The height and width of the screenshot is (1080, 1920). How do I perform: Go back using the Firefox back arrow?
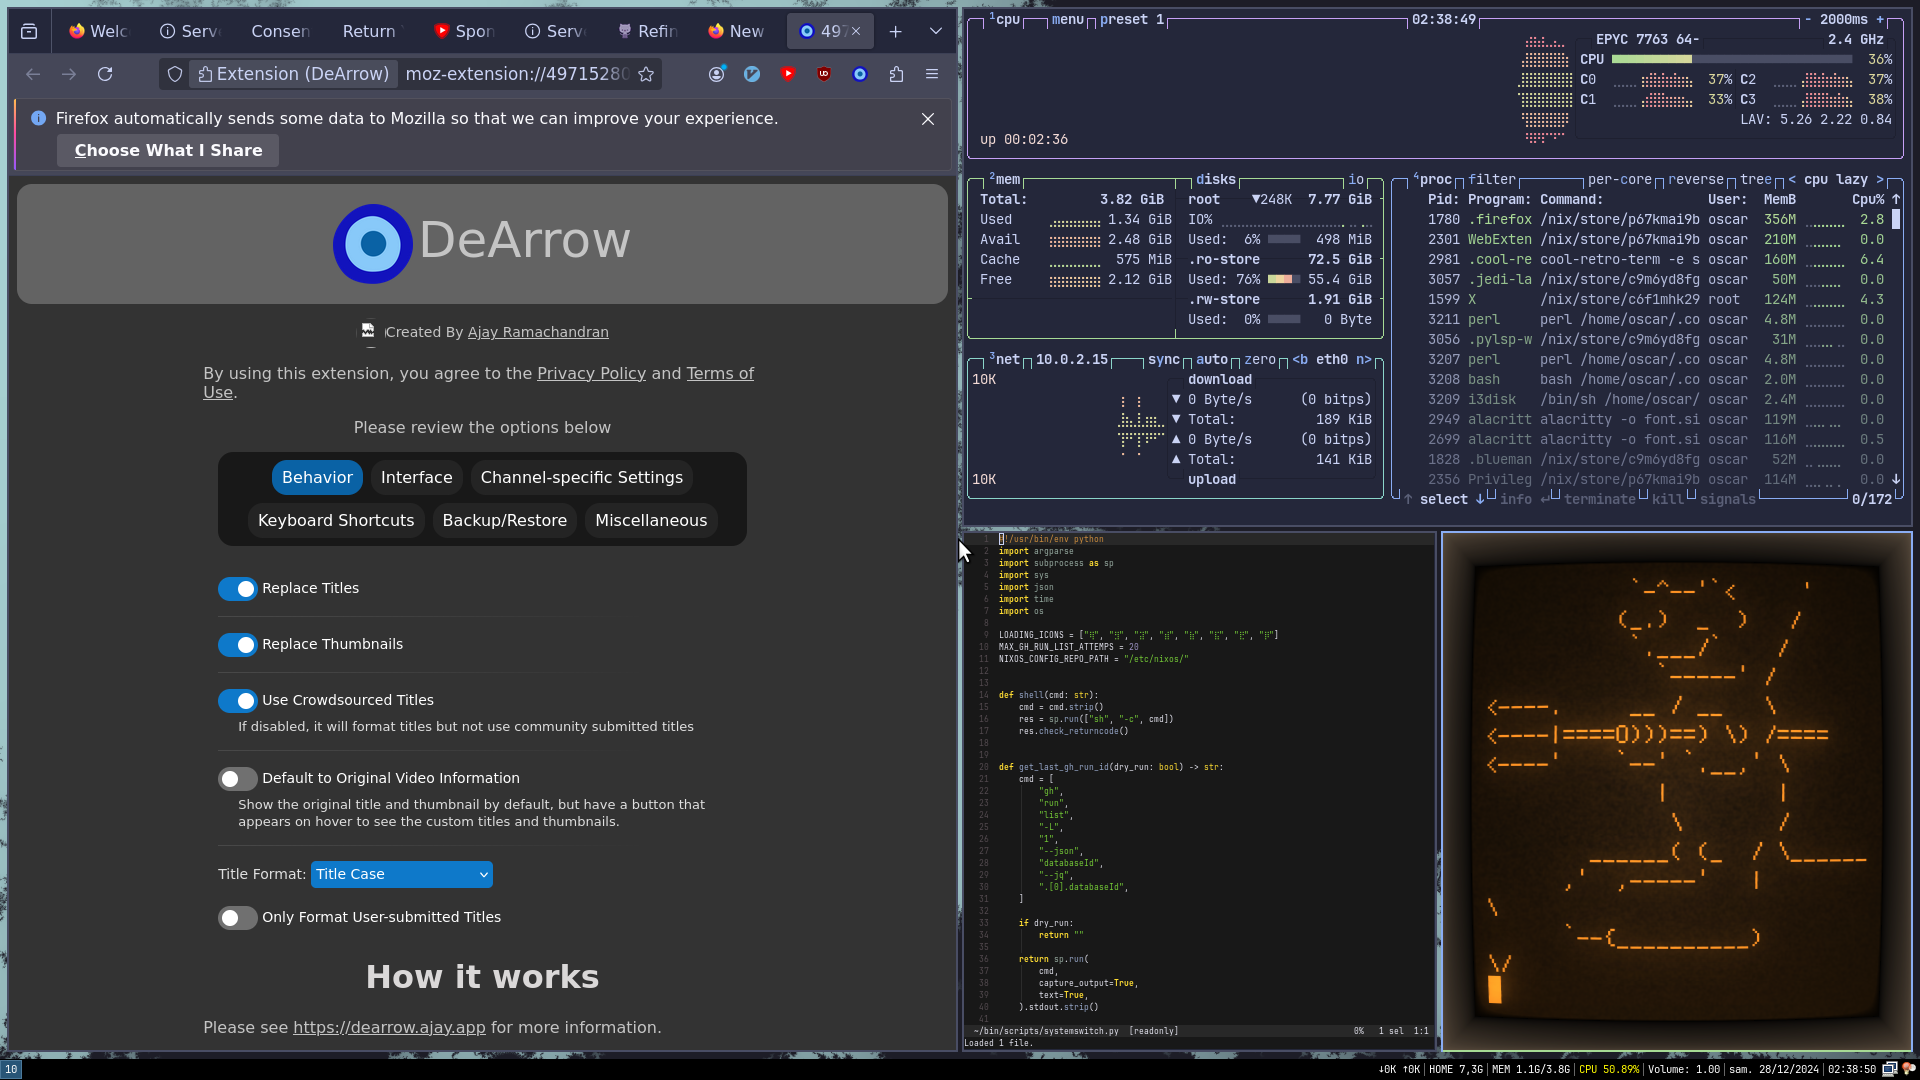click(33, 74)
